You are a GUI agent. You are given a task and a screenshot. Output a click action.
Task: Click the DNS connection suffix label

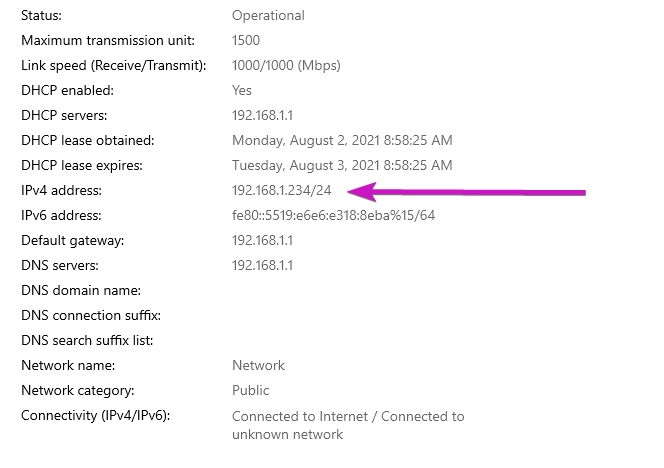(91, 316)
